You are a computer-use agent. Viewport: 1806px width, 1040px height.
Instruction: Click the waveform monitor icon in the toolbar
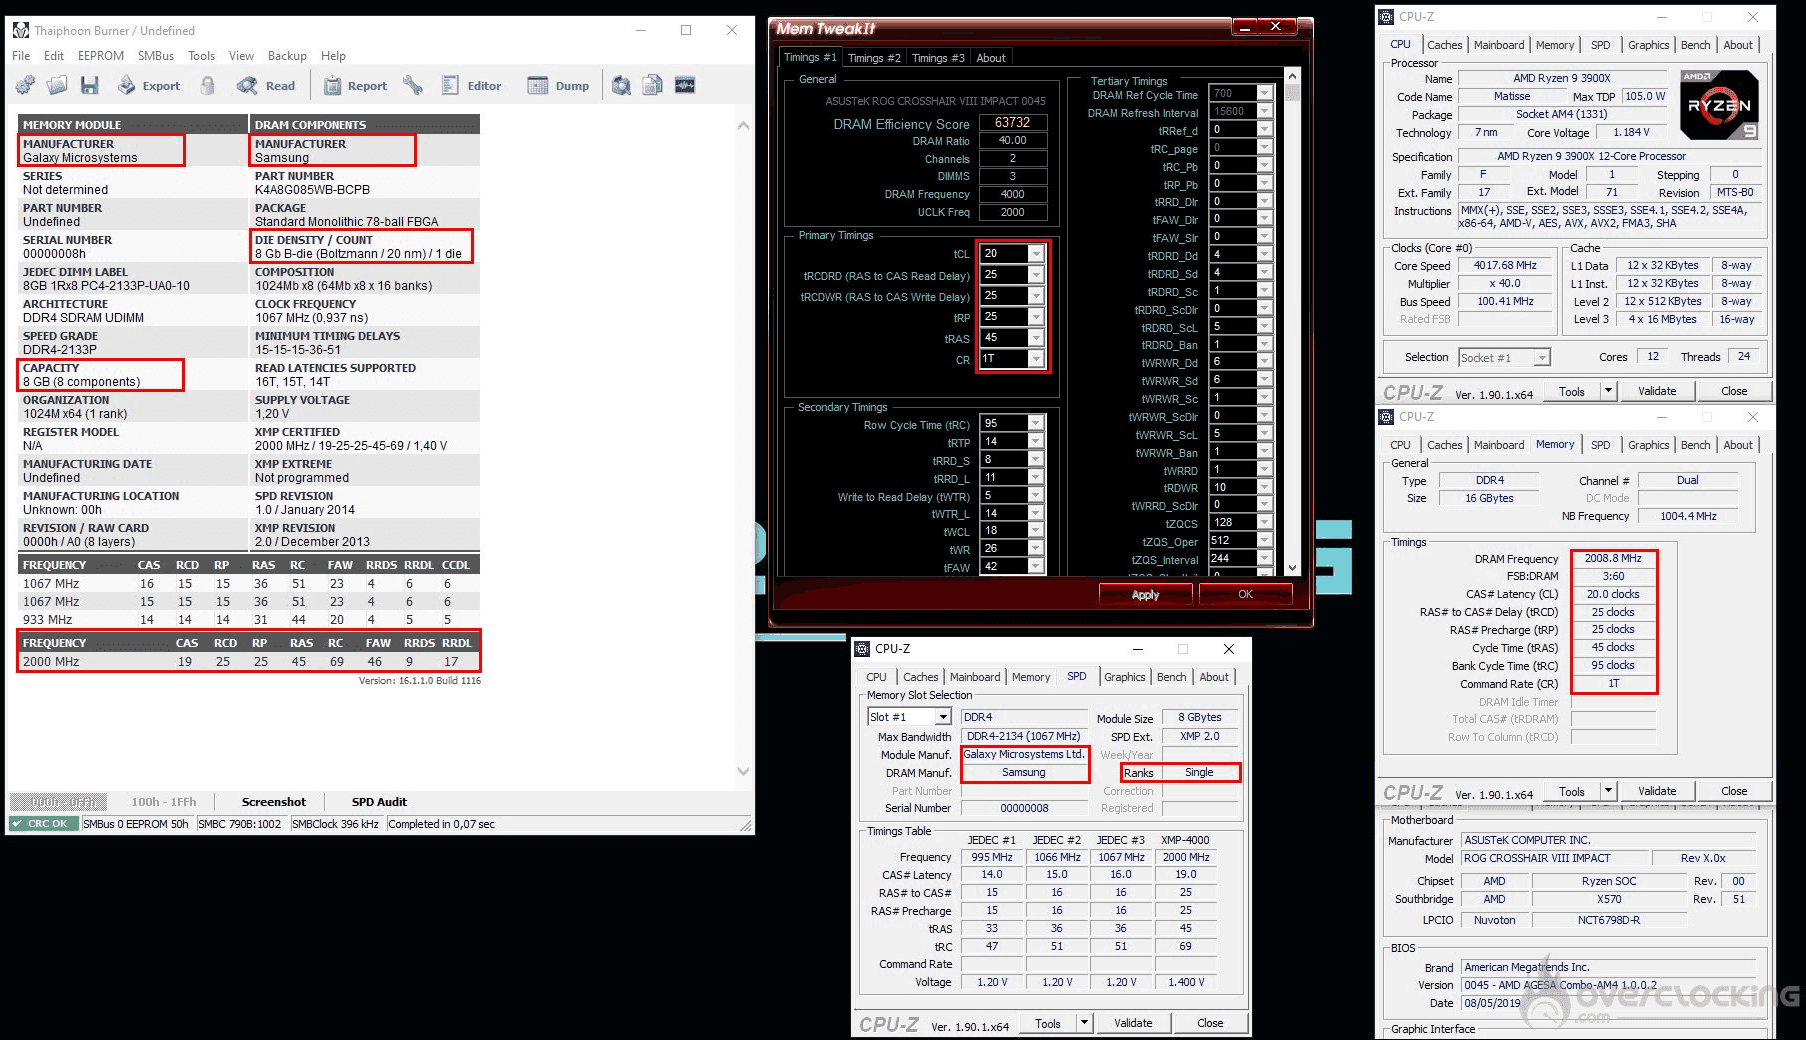[685, 86]
